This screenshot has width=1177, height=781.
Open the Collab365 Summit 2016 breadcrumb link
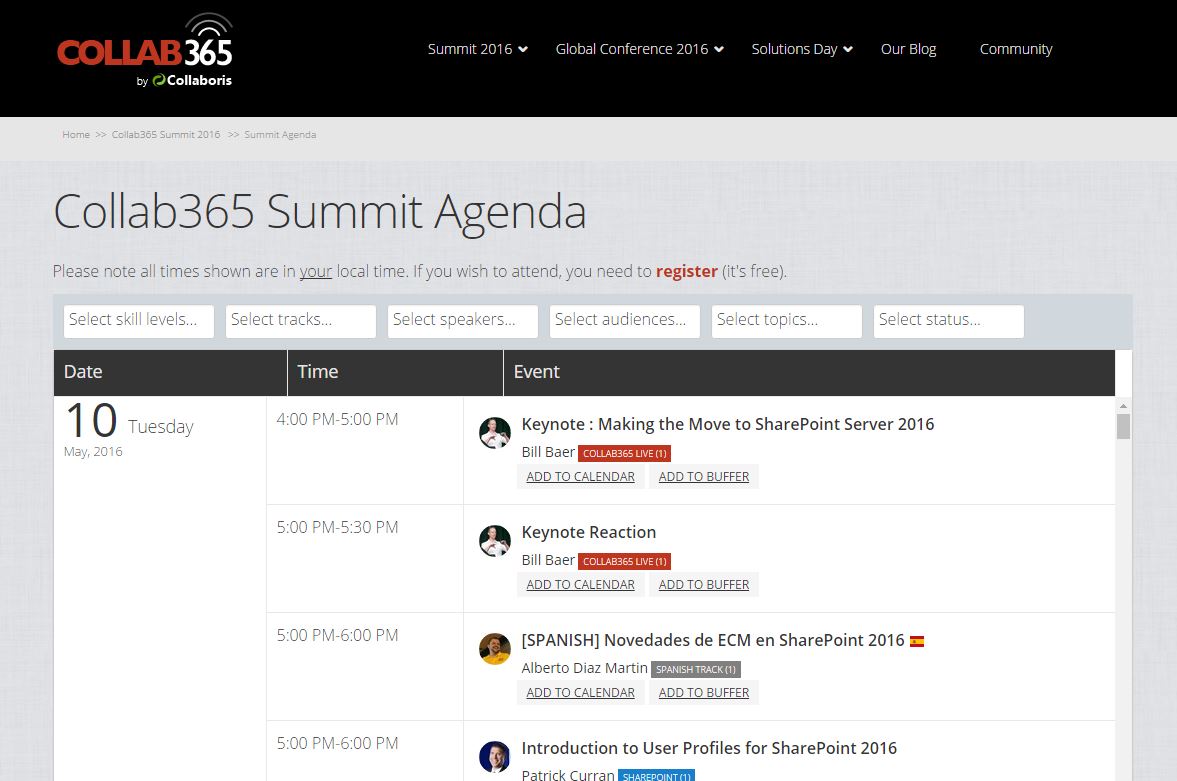pyautogui.click(x=166, y=134)
